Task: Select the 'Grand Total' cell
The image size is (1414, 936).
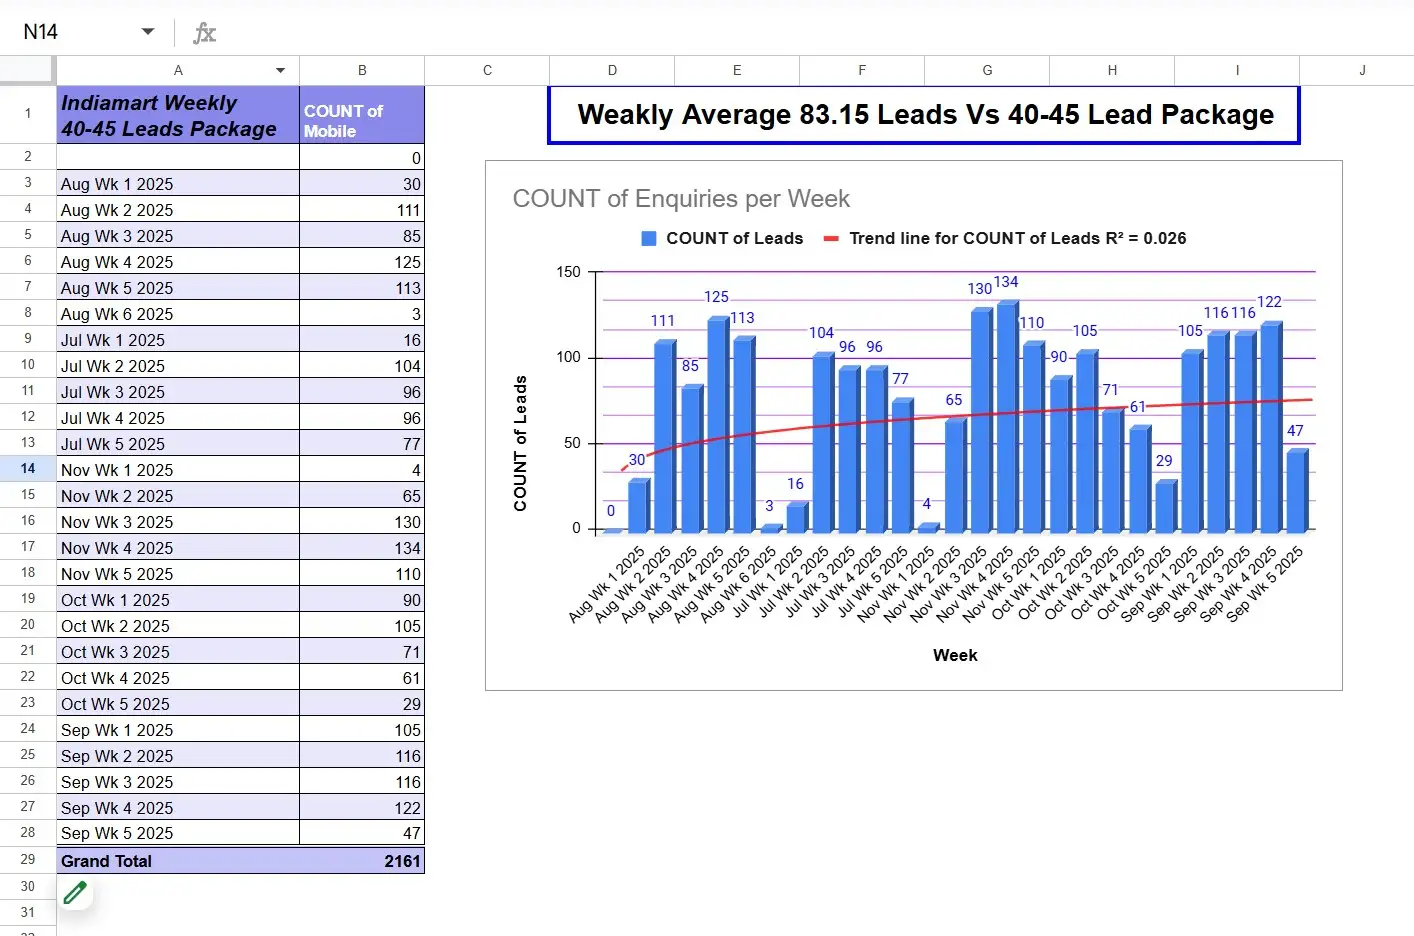Action: click(178, 860)
